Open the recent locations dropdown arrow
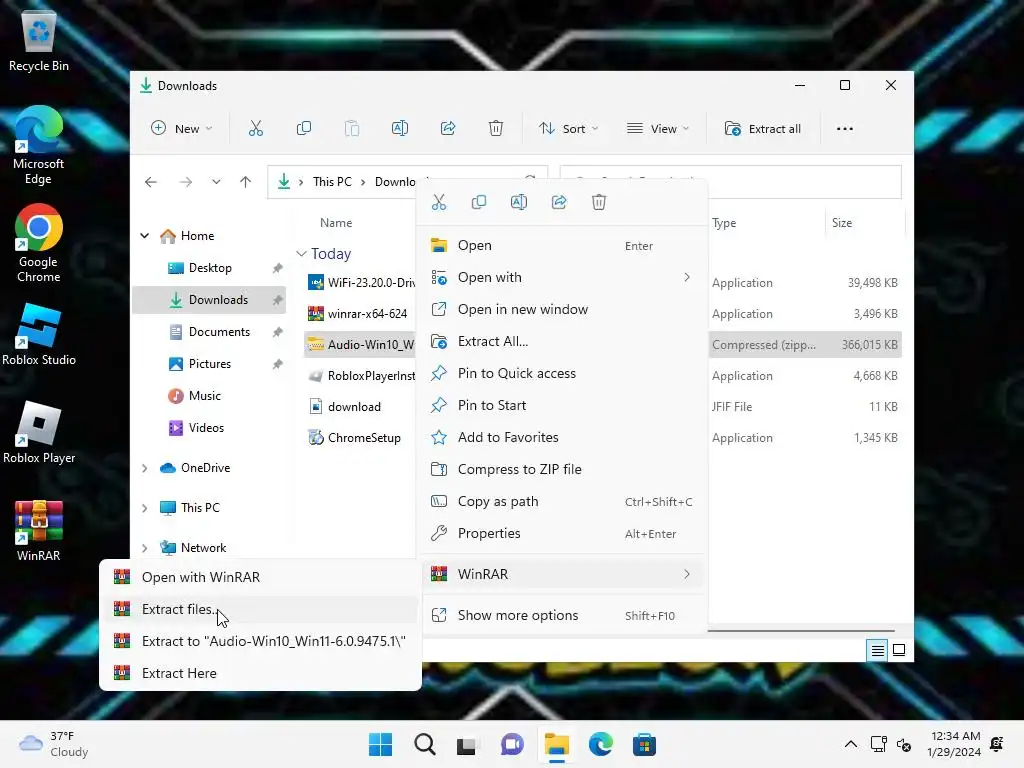Viewport: 1024px width, 768px height. pos(216,182)
